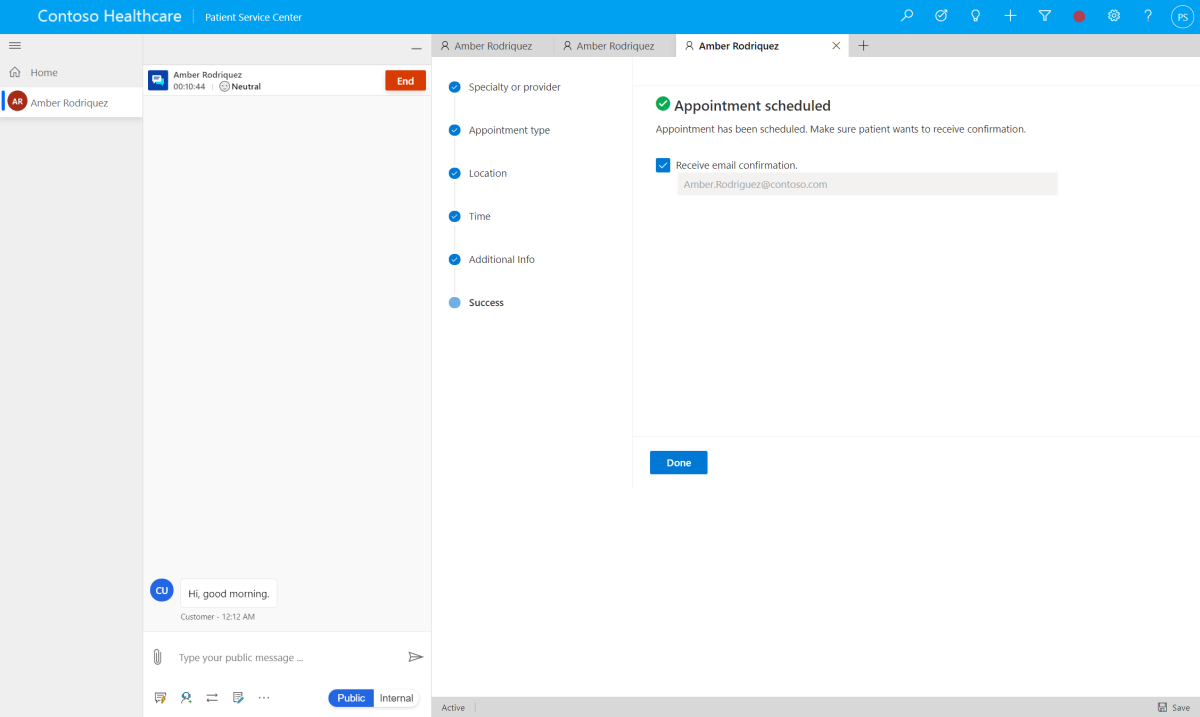Open the advanced find filter icon
The width and height of the screenshot is (1200, 717).
pyautogui.click(x=1045, y=16)
